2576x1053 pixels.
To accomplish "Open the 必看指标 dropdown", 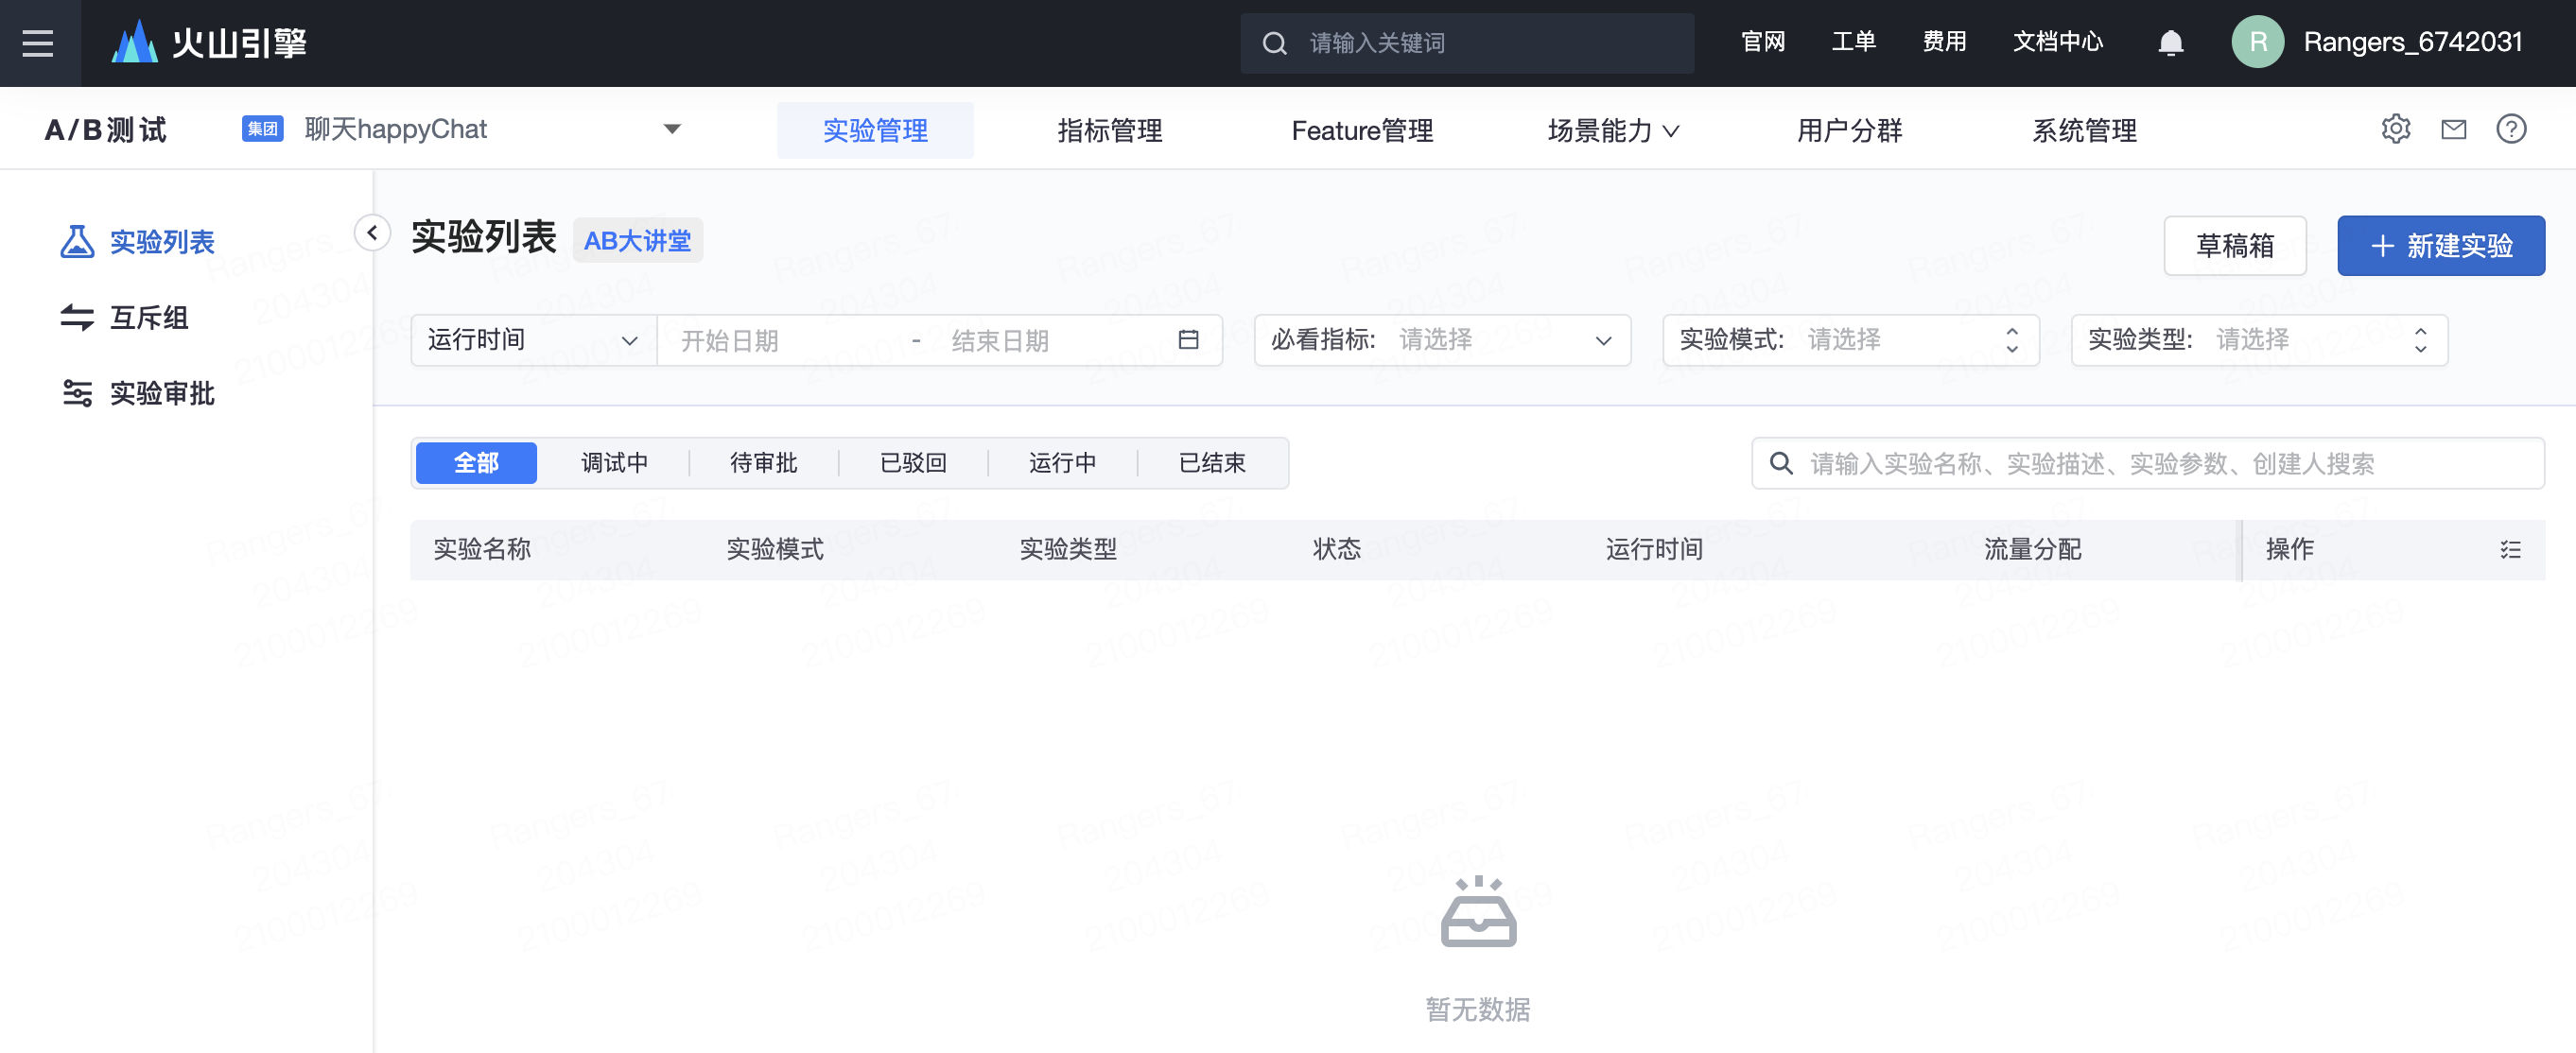I will tap(1441, 340).
